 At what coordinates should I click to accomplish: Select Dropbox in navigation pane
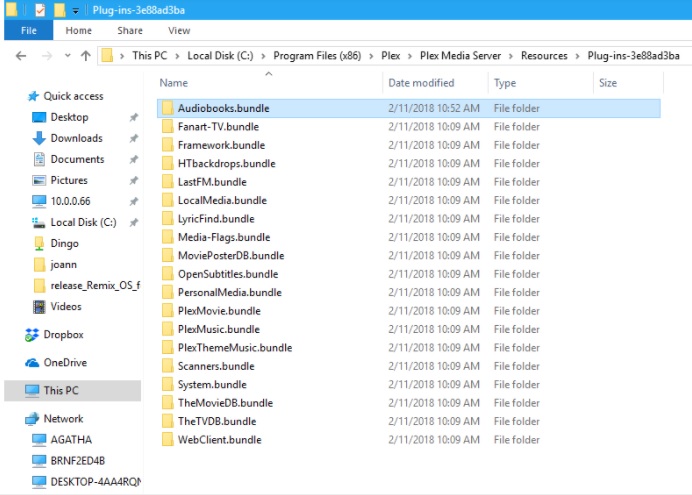click(63, 335)
